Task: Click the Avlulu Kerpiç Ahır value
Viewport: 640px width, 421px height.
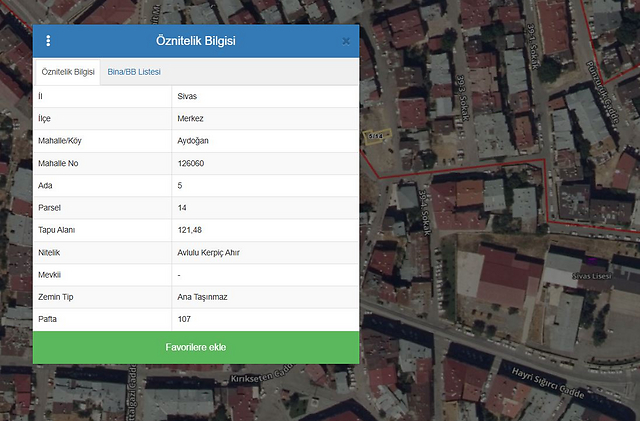Action: pos(208,253)
